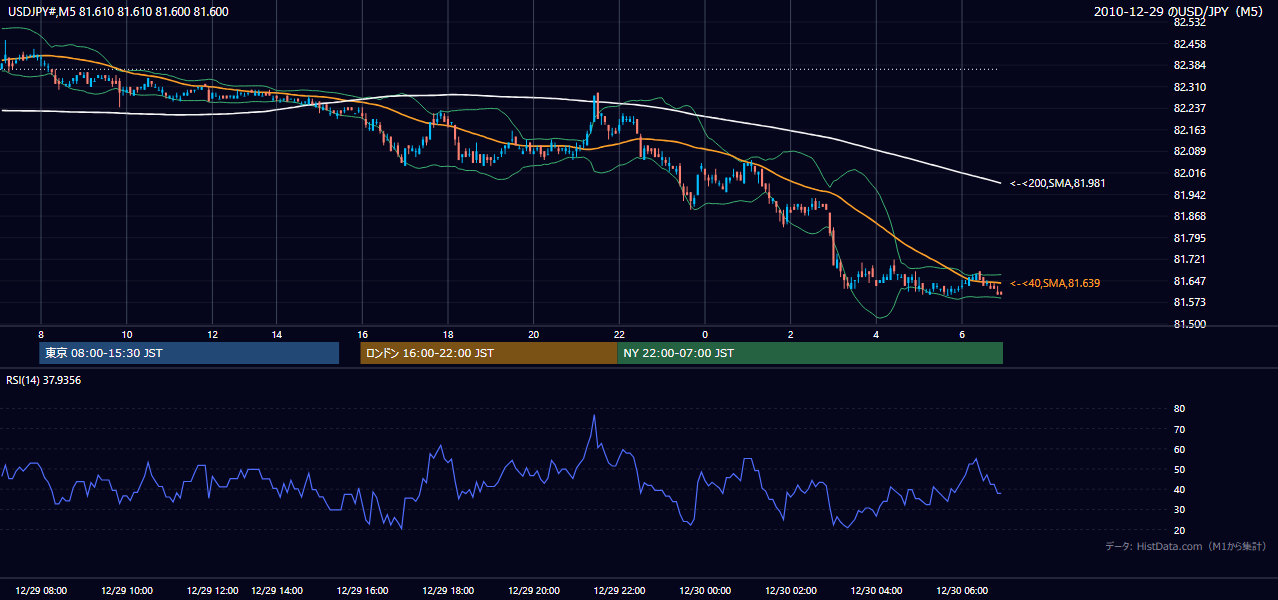Click price axis value 81.647
Screen dimensions: 1278x600
(x=1191, y=281)
